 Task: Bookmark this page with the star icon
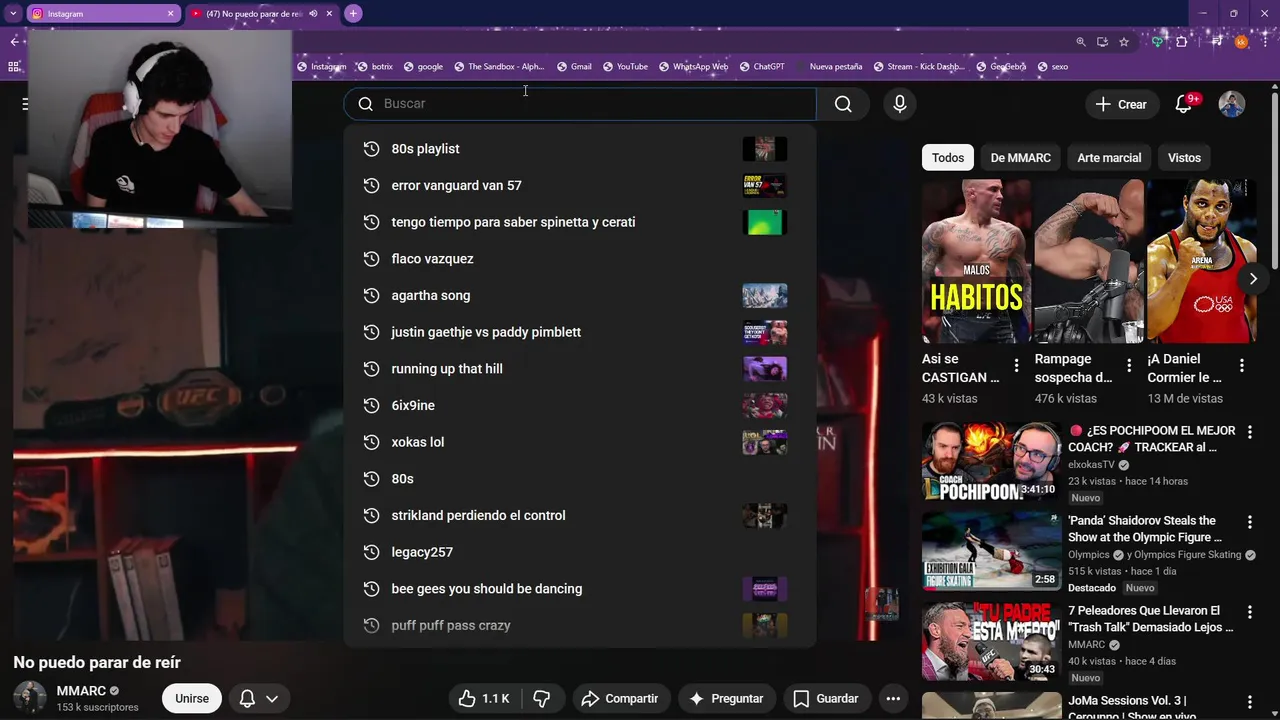[x=1124, y=42]
